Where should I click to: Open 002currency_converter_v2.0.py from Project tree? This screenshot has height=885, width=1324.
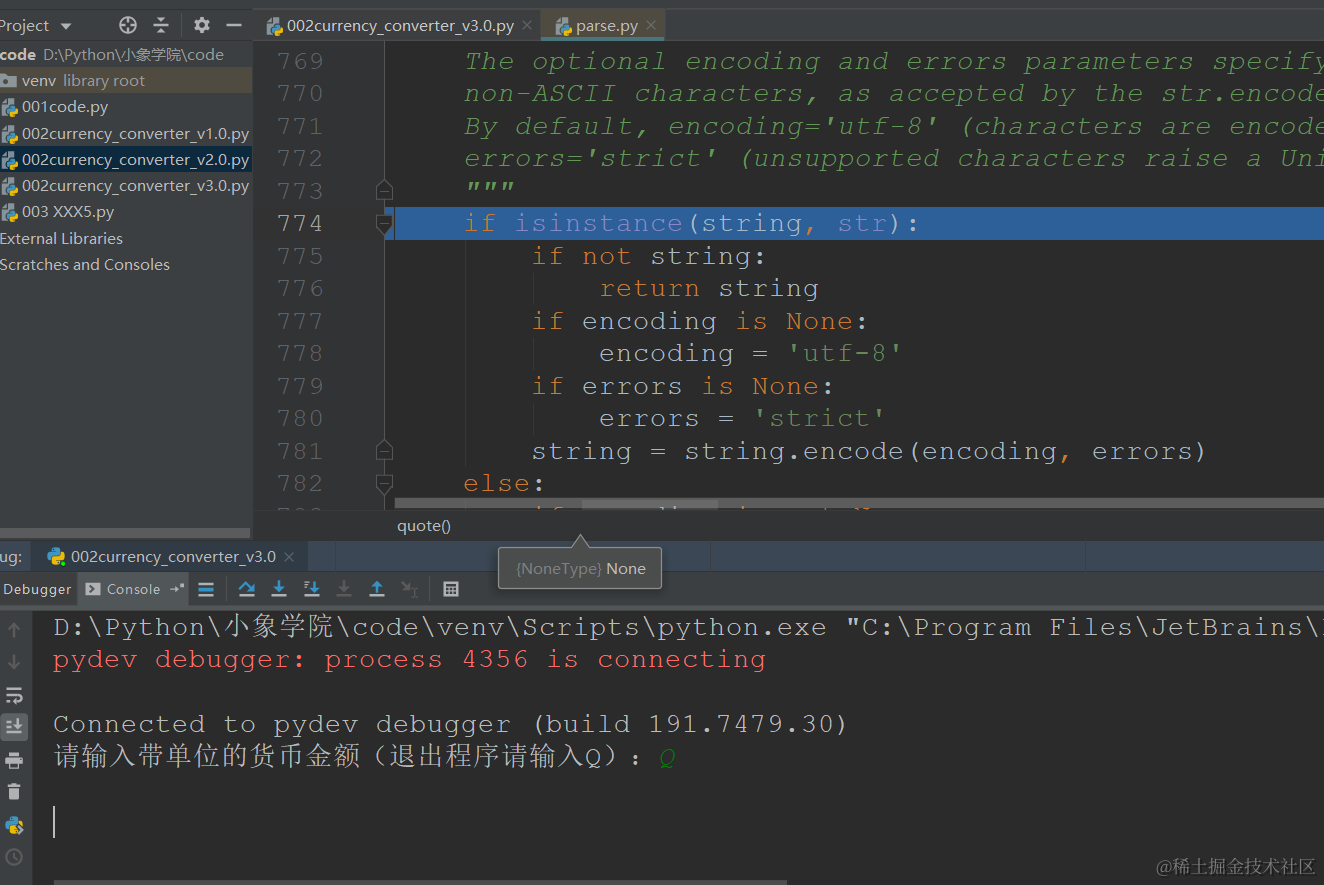point(130,159)
